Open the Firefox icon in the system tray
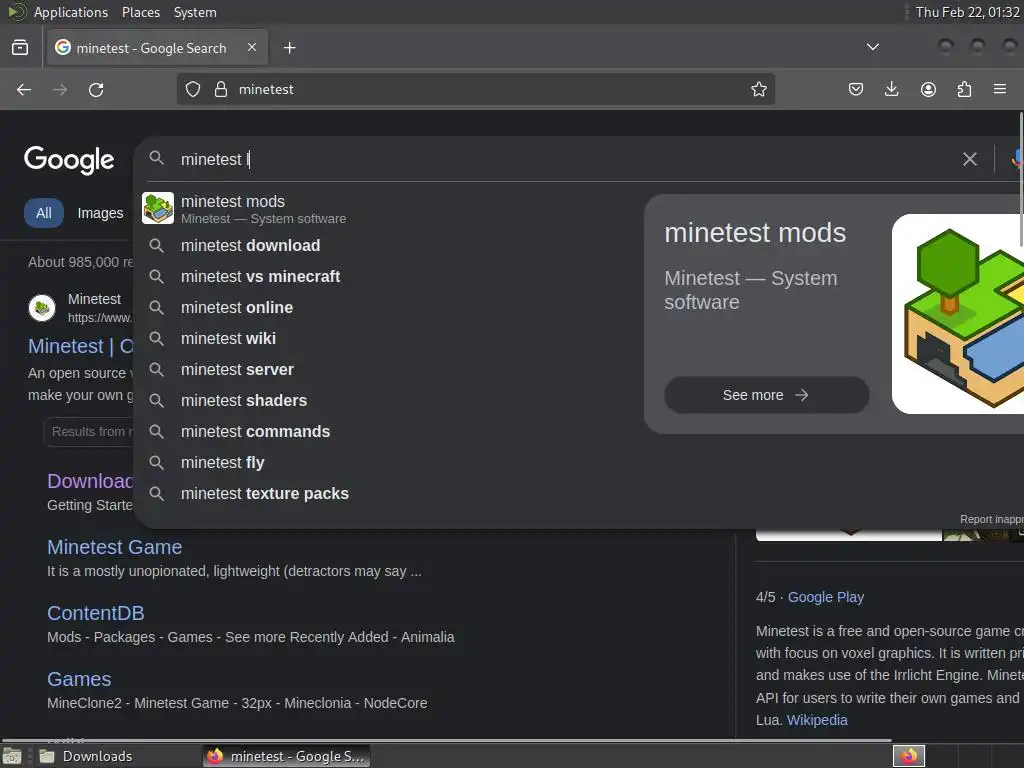 (x=908, y=756)
